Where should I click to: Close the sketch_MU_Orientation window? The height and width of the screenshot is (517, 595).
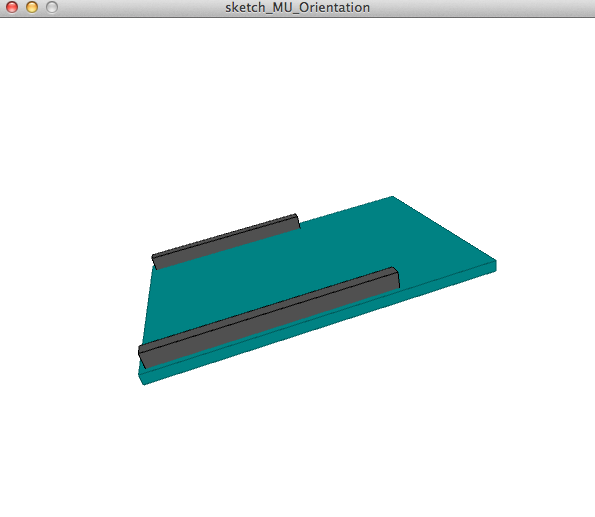12,7
